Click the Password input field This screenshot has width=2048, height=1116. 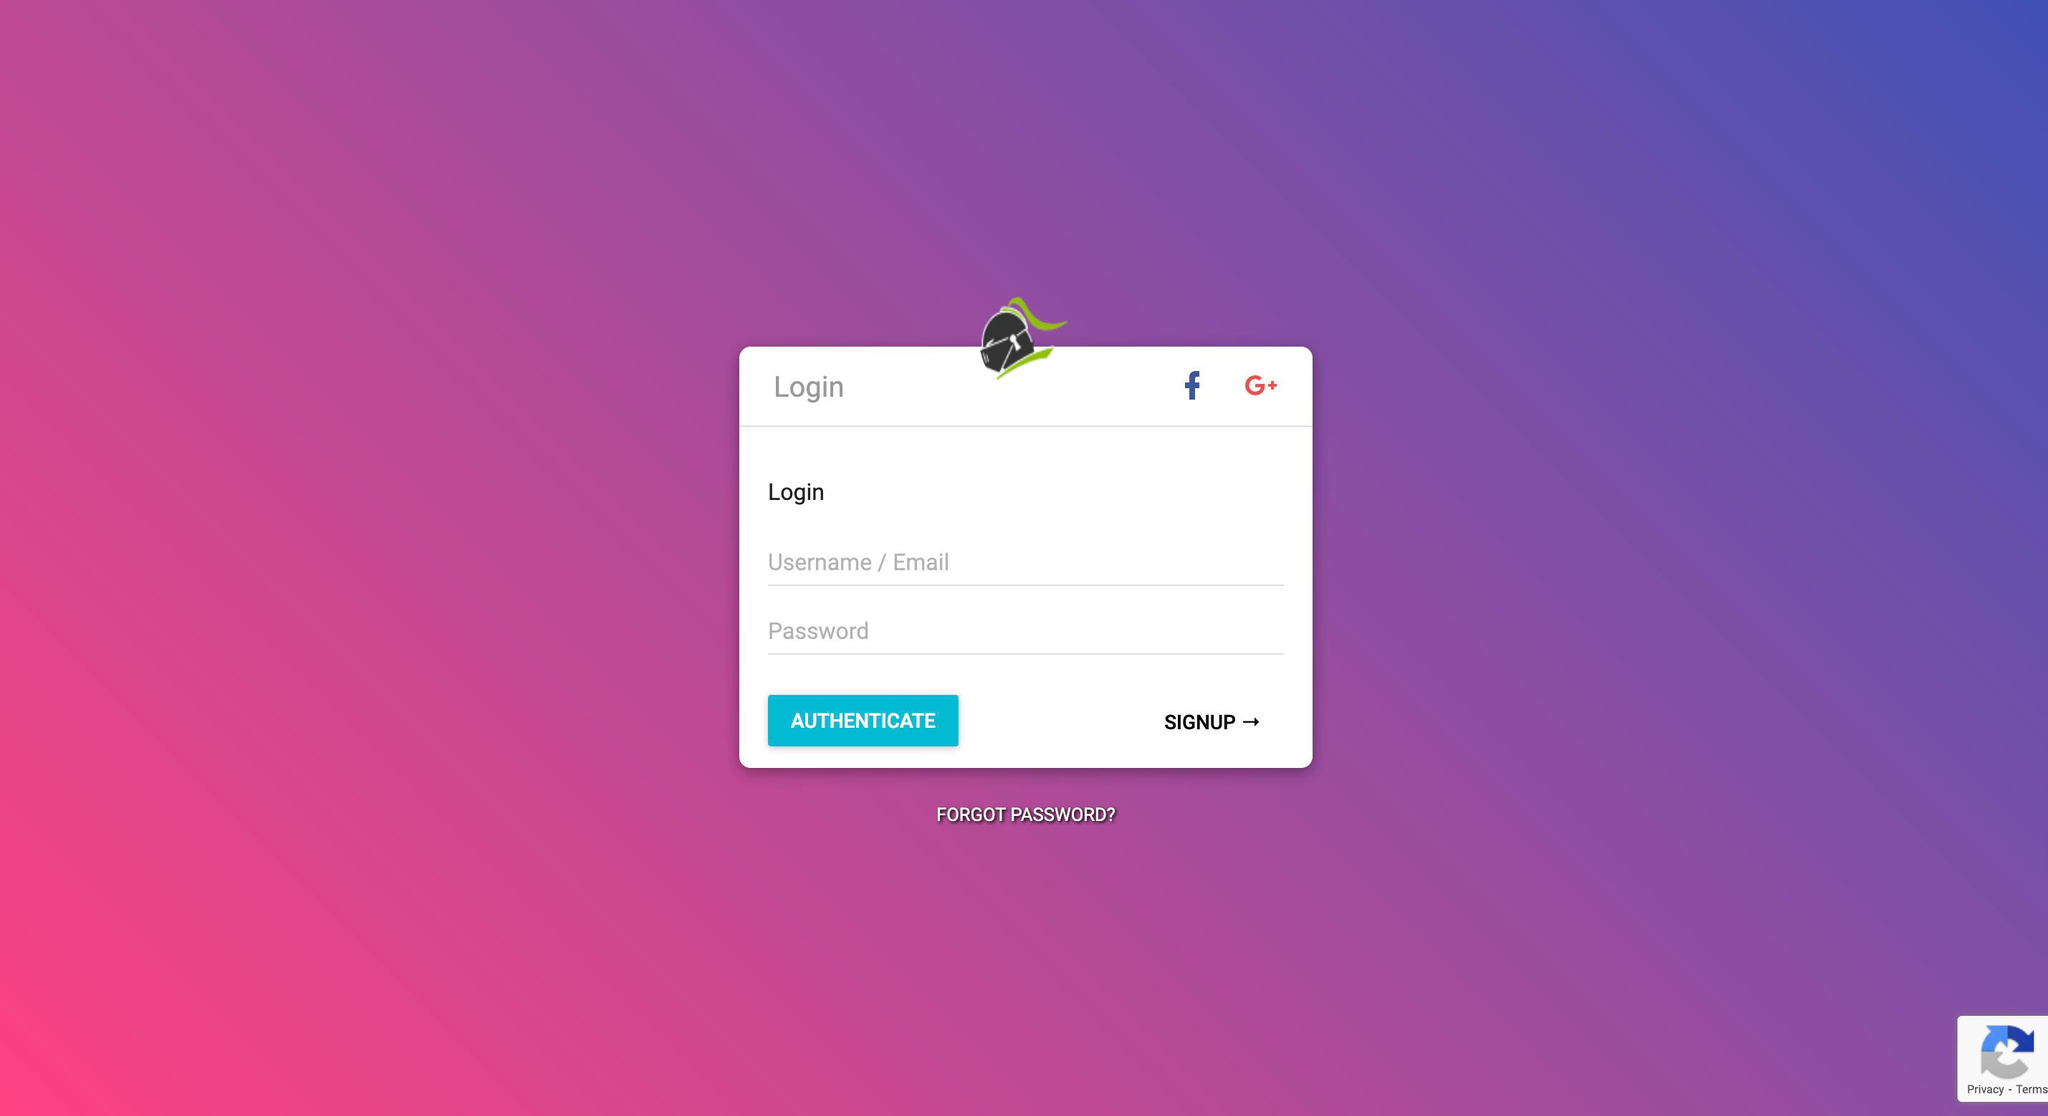[x=1025, y=631]
